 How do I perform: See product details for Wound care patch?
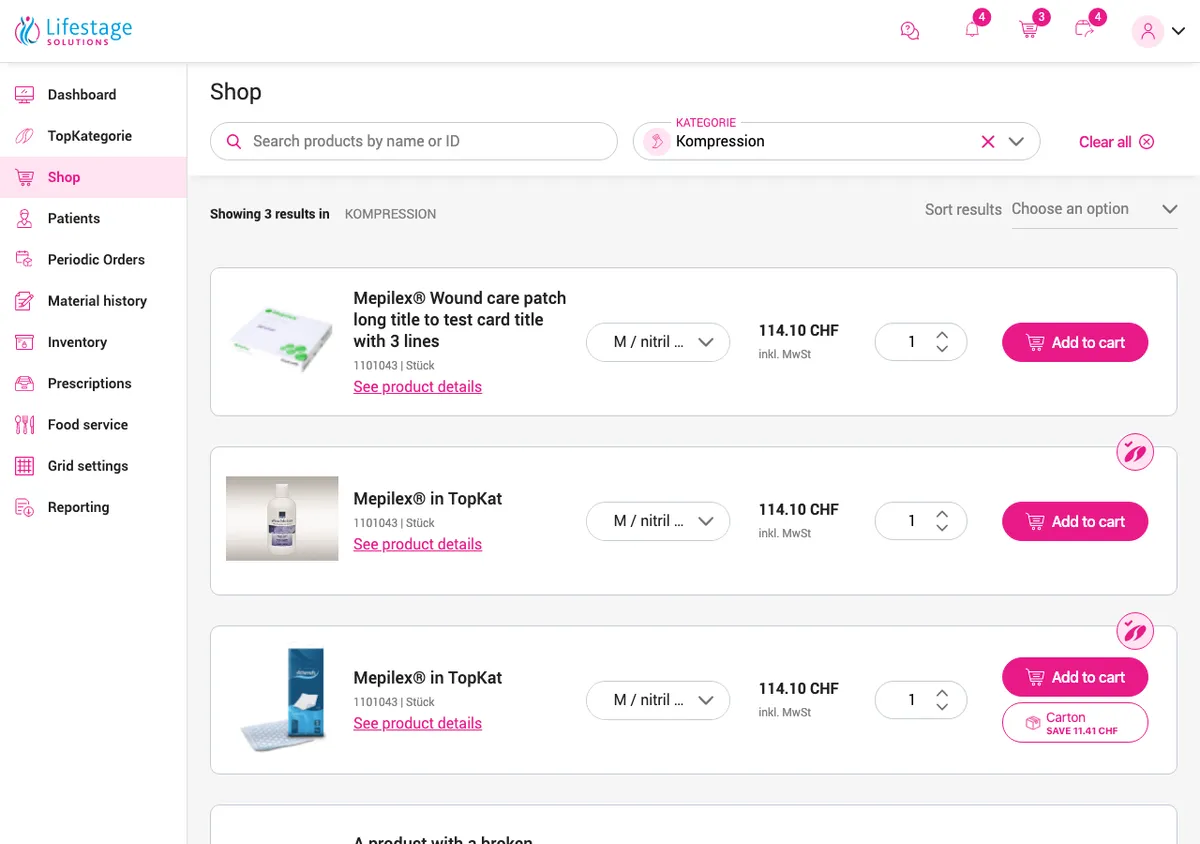pyautogui.click(x=417, y=387)
